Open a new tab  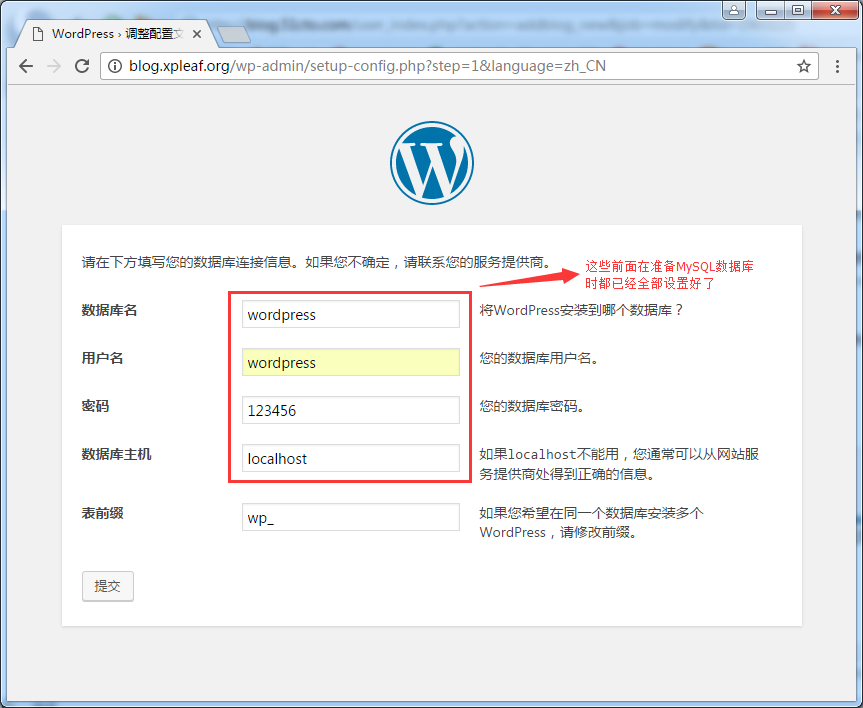pyautogui.click(x=234, y=34)
